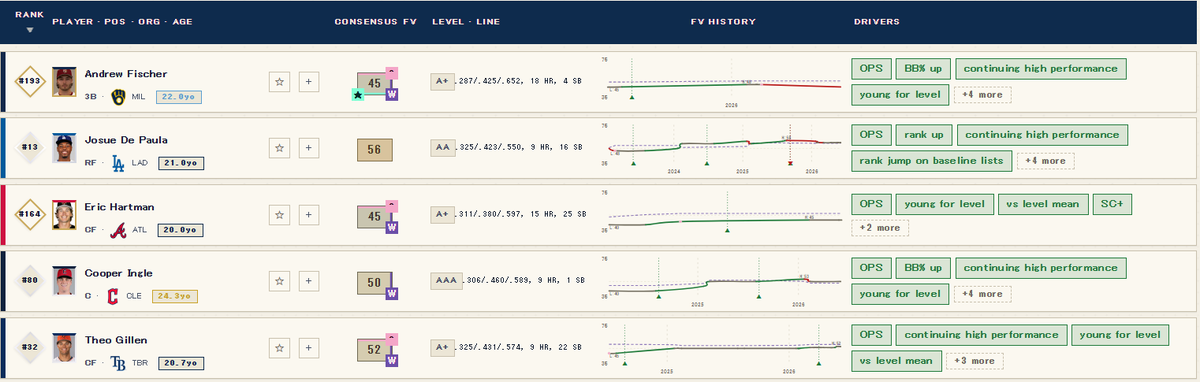Image resolution: width=1200 pixels, height=382 pixels.
Task: Click the #13 rank badge
Action: (x=30, y=148)
